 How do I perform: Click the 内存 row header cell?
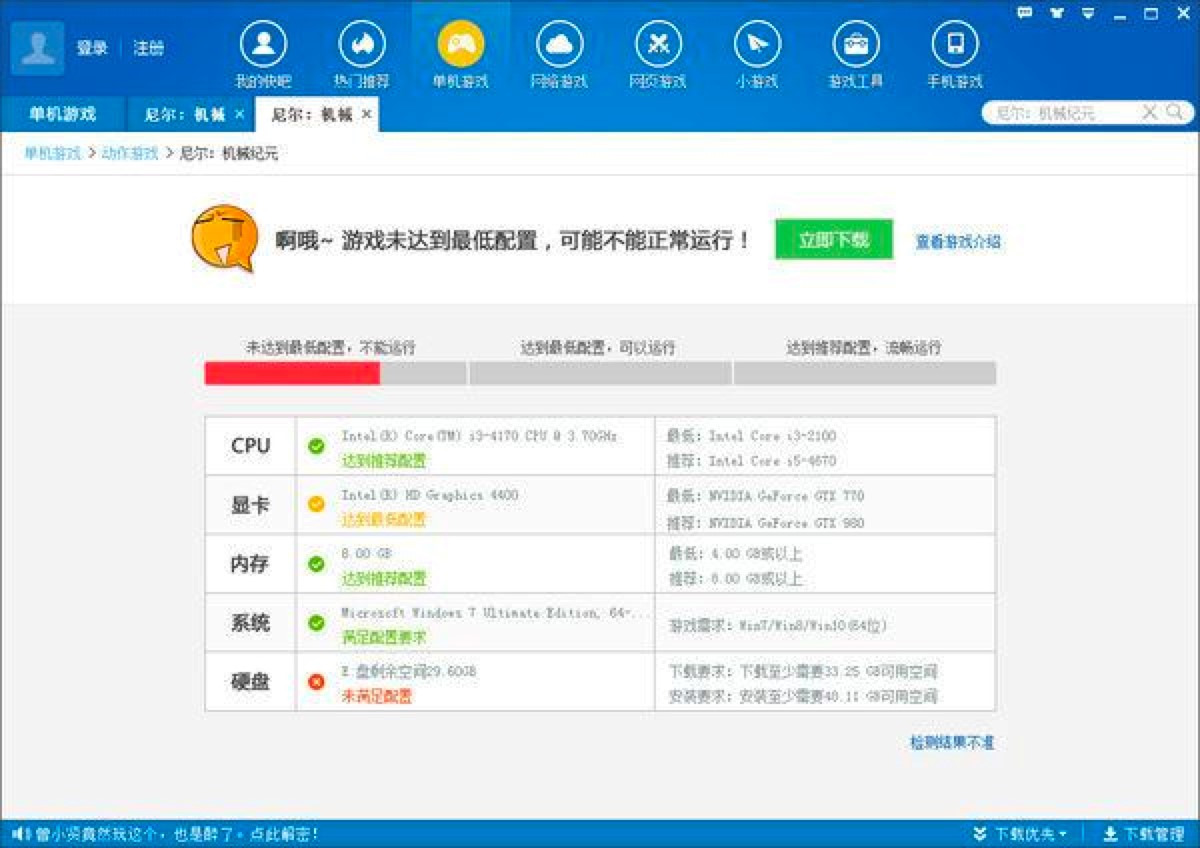click(250, 564)
